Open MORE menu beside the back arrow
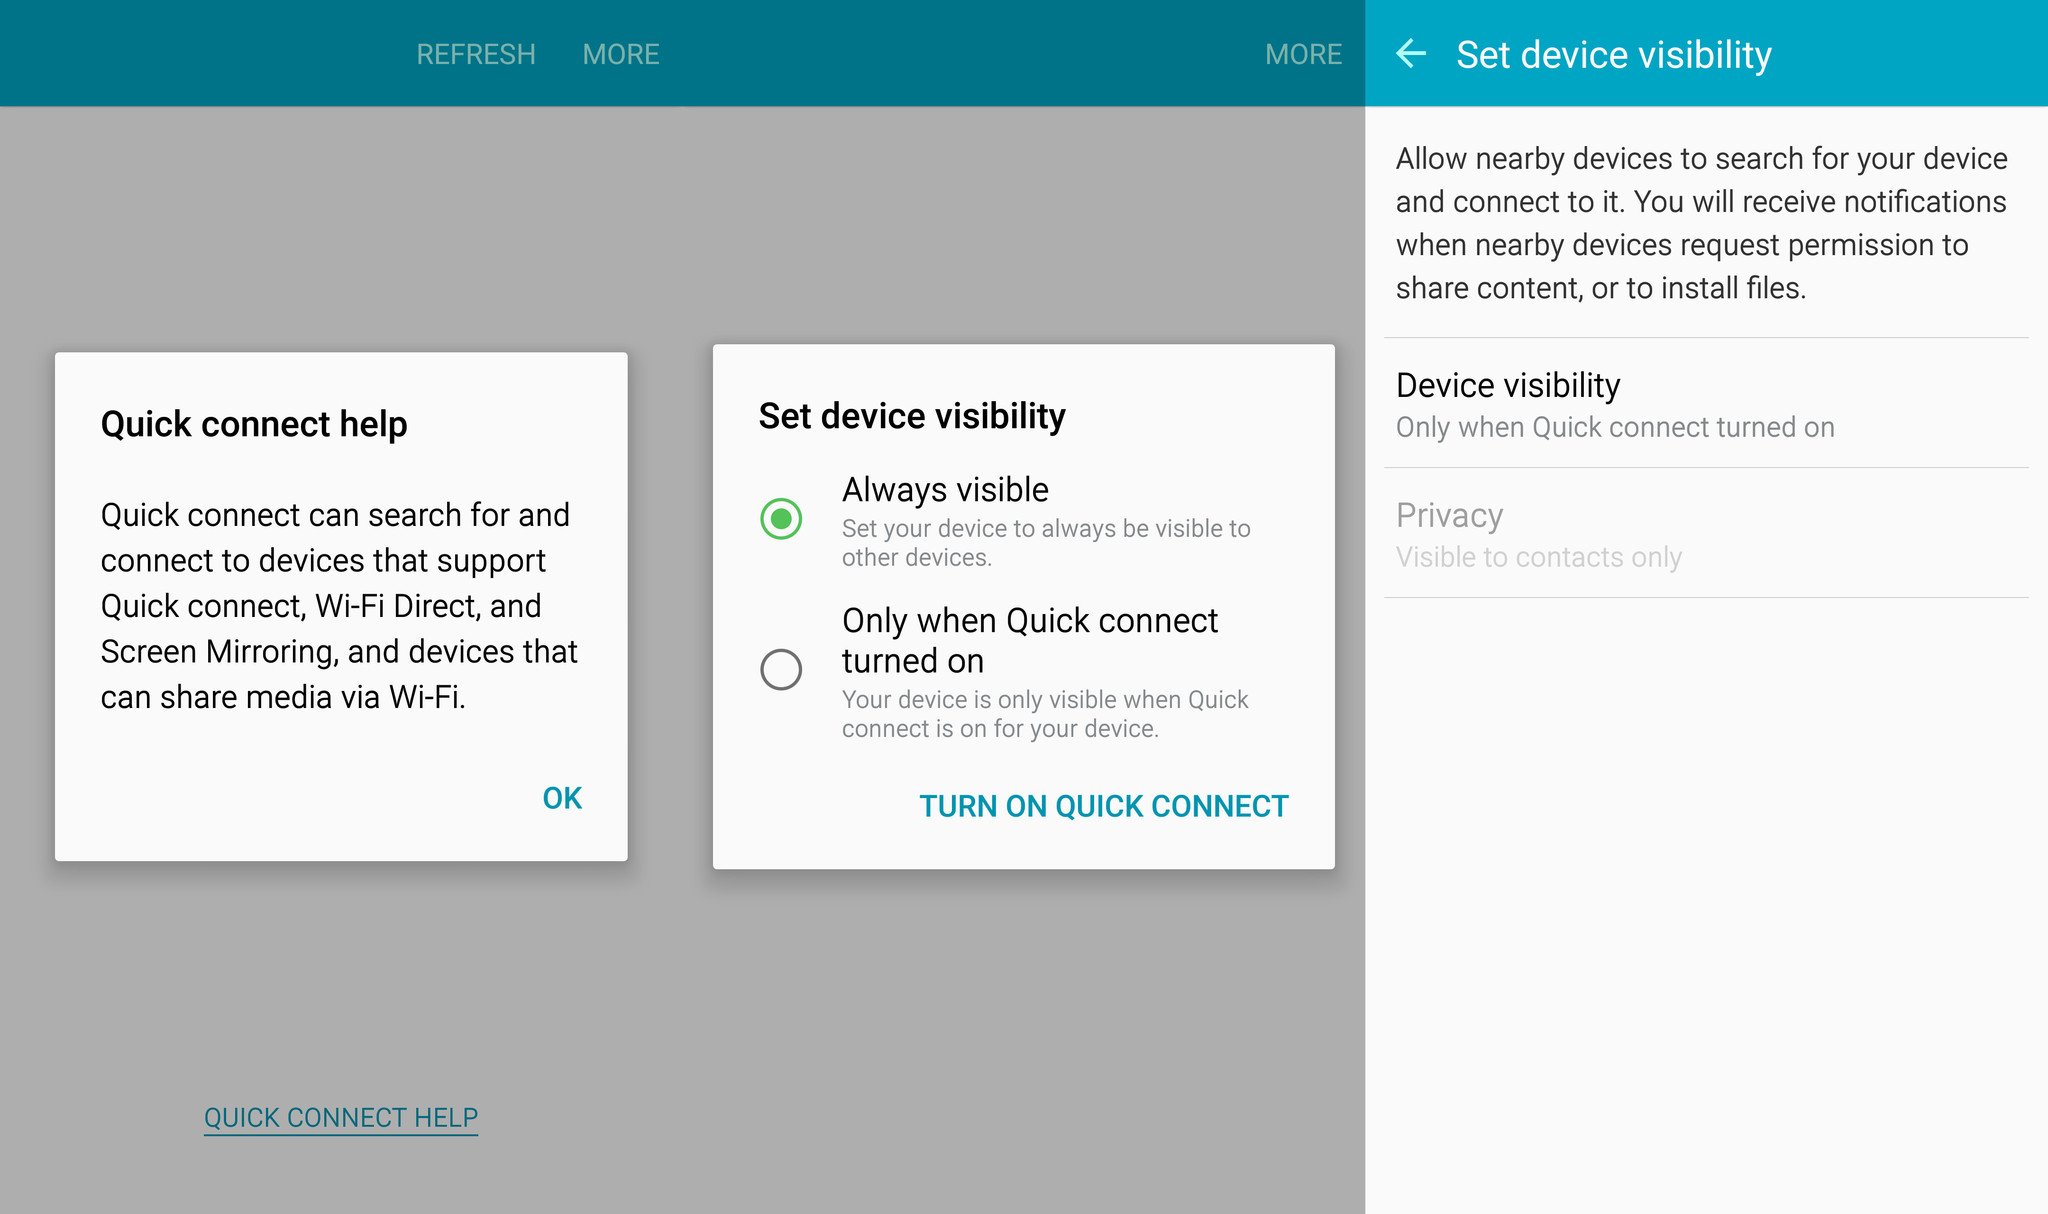Image resolution: width=2048 pixels, height=1214 pixels. click(1303, 54)
